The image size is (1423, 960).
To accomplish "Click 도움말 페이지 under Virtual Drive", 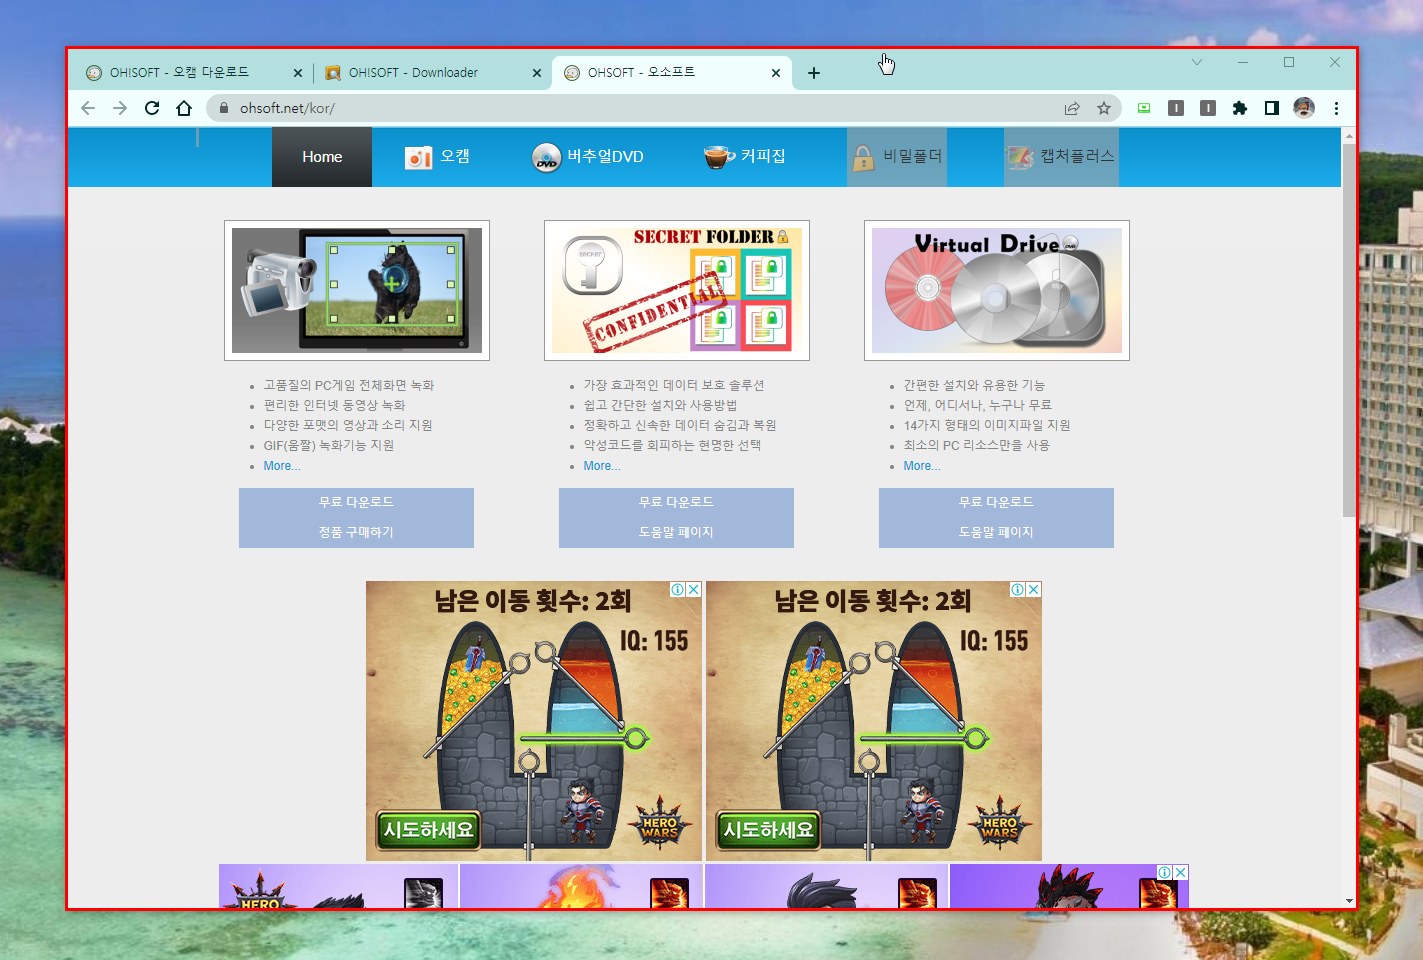I will 996,532.
